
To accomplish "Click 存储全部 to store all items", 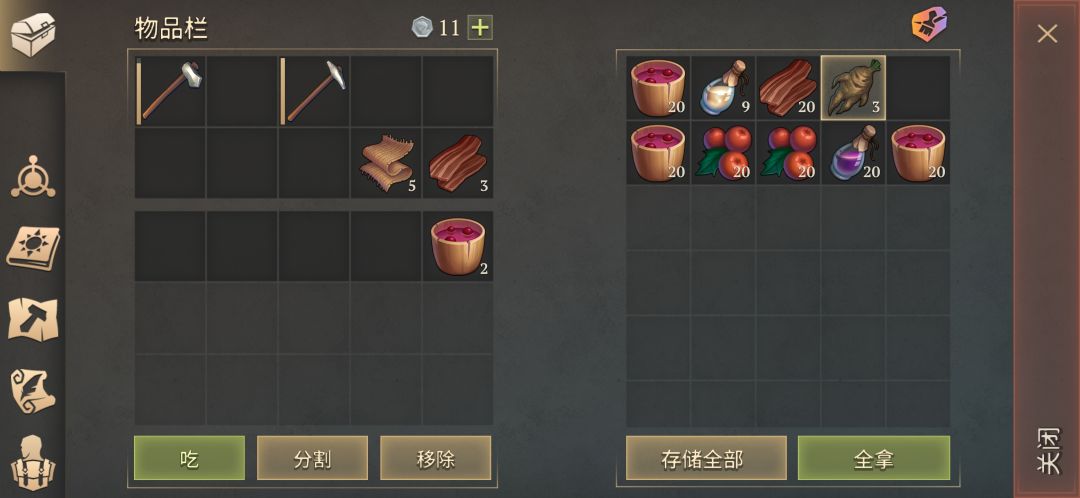I will click(x=706, y=458).
